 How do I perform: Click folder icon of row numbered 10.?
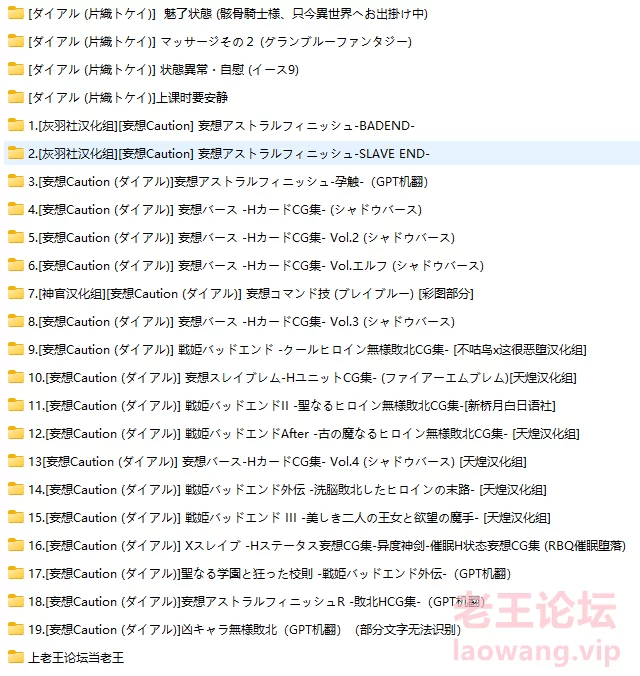click(16, 378)
